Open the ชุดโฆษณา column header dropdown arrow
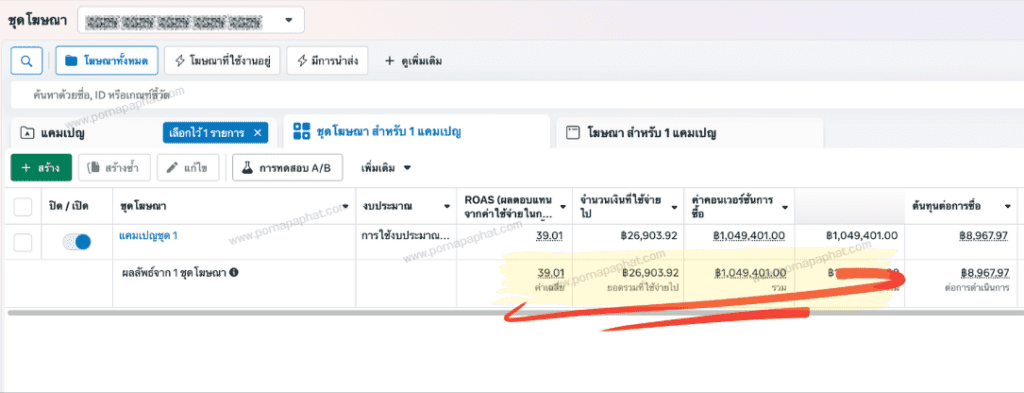 [x=345, y=206]
